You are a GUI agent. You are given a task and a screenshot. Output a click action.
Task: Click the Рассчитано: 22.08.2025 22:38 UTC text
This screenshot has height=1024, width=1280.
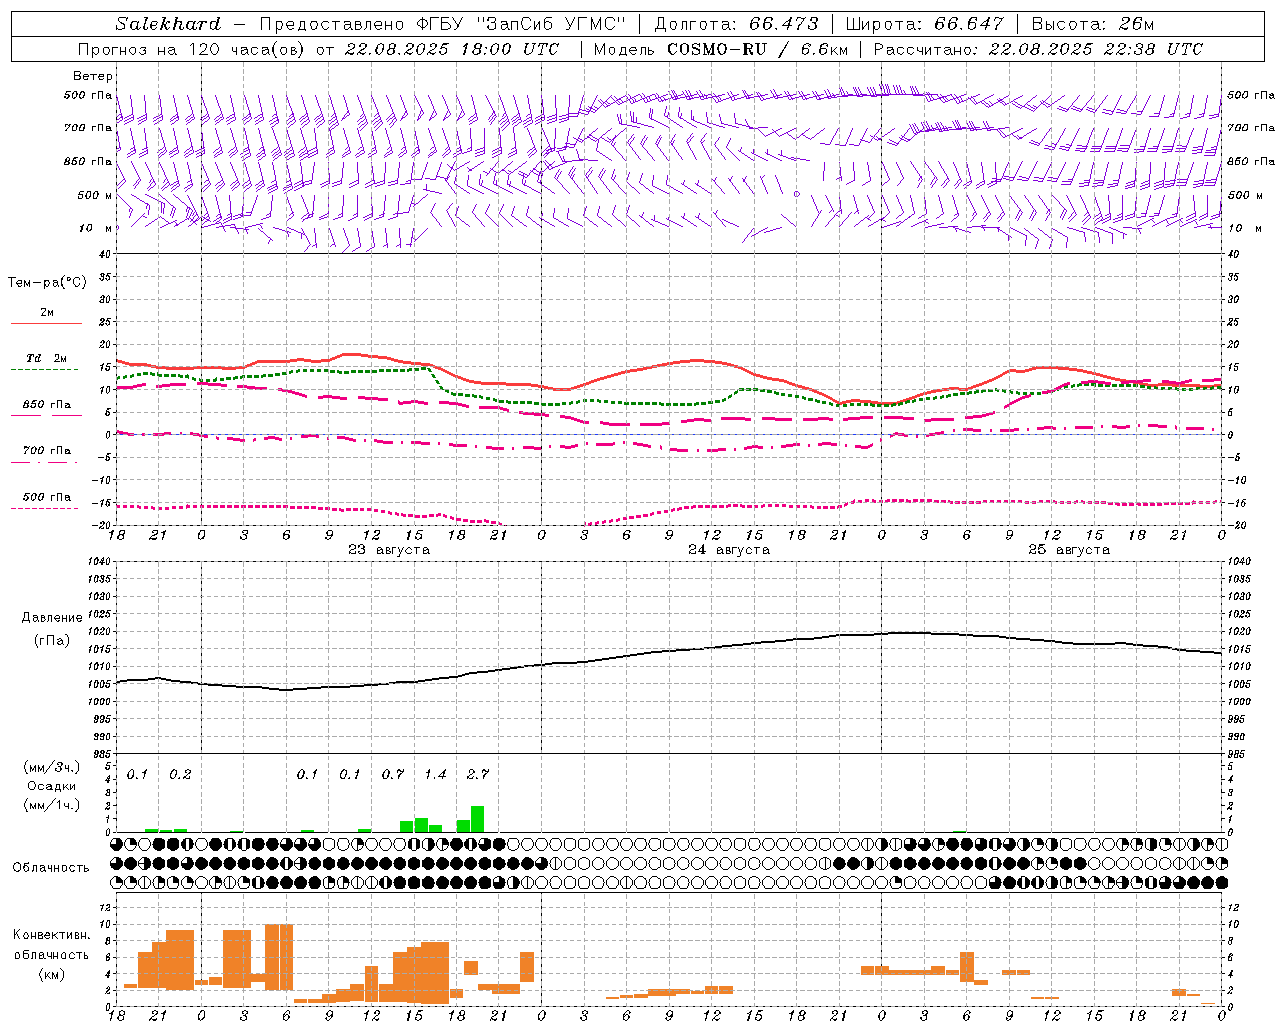click(x=1039, y=49)
